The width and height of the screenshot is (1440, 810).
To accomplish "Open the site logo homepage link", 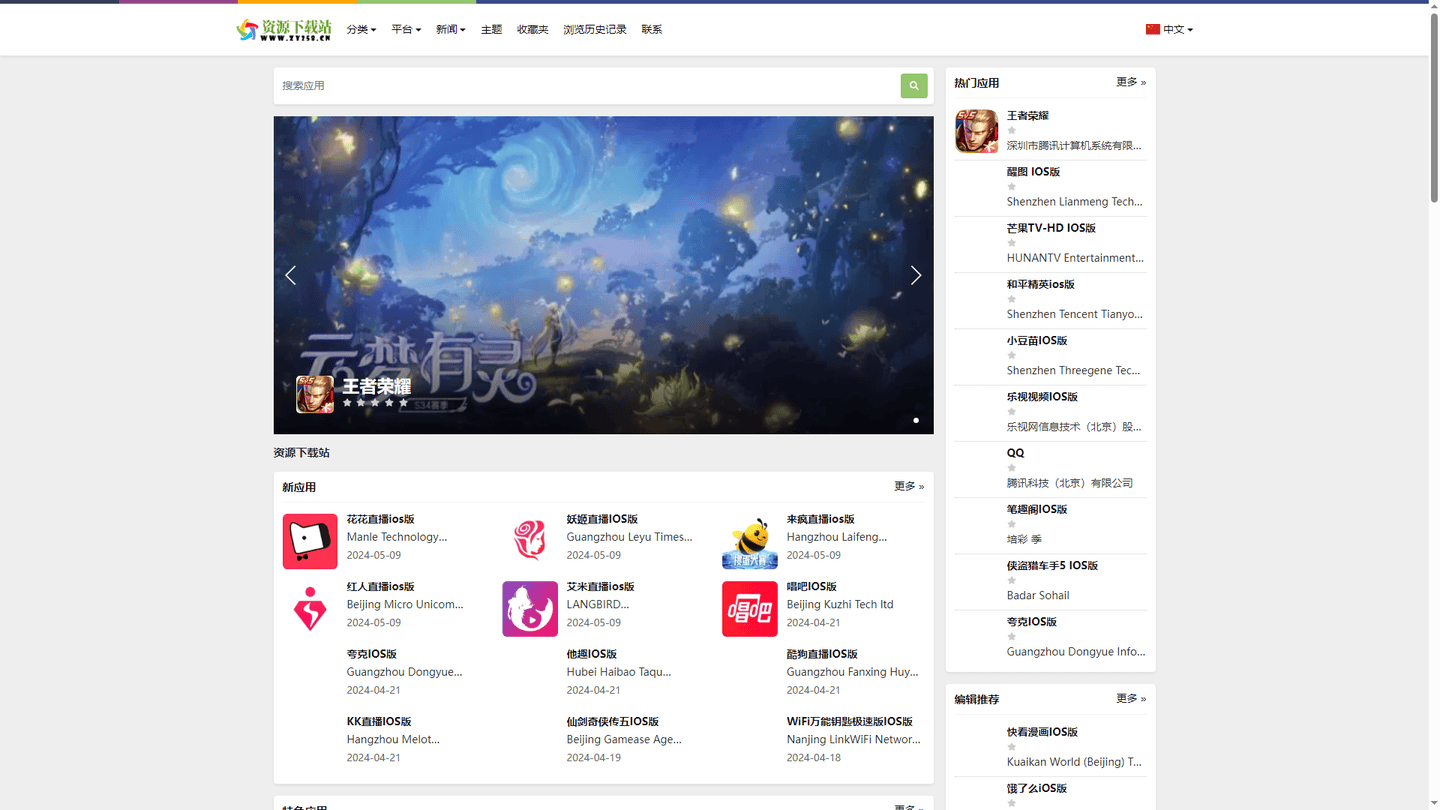I will tap(284, 29).
